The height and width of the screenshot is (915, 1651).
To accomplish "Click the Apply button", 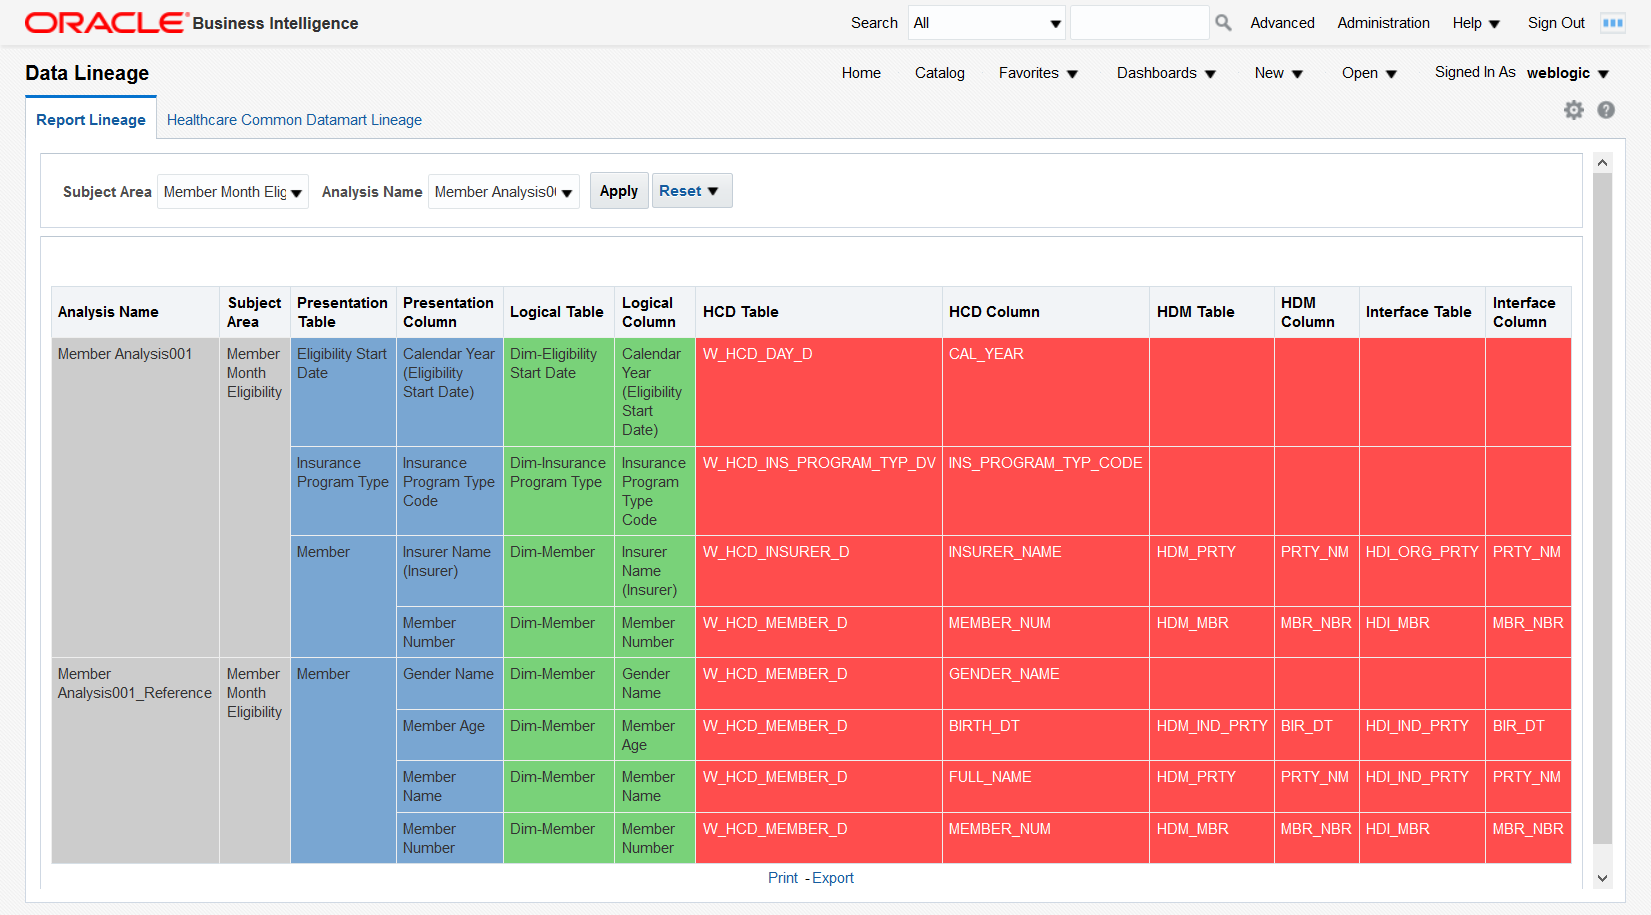I will tap(619, 191).
